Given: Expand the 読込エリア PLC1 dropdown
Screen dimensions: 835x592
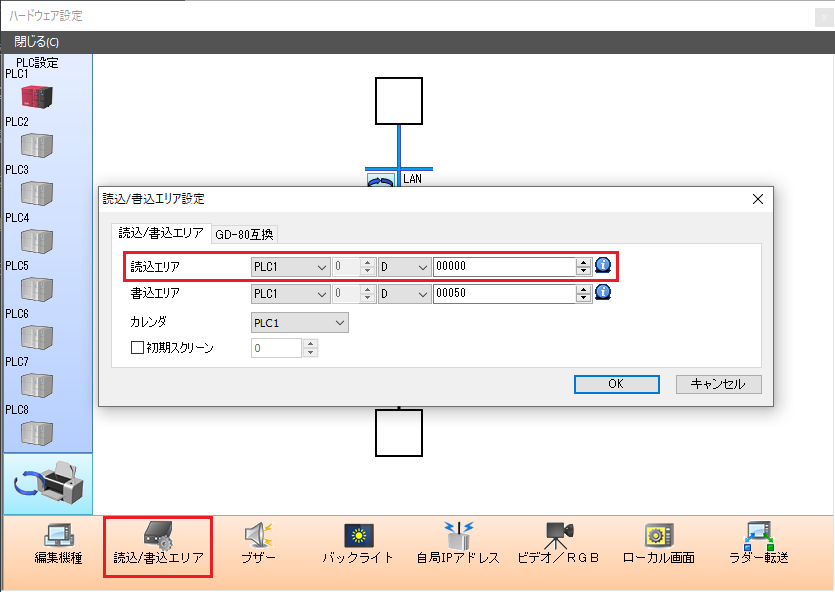Looking at the screenshot, I should click(290, 266).
